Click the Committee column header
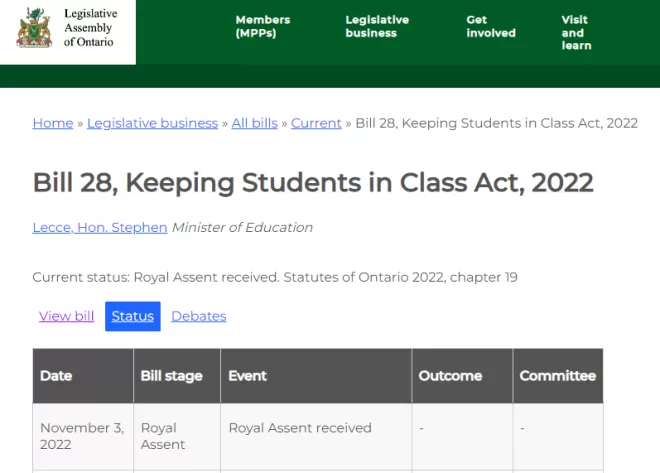660x473 pixels. click(x=558, y=376)
